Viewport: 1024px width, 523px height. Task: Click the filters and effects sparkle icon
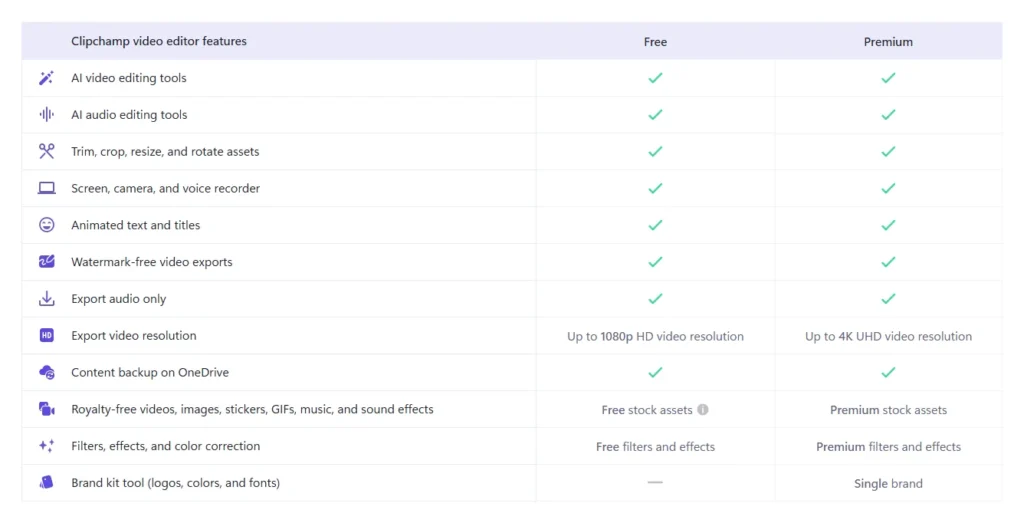(x=46, y=447)
